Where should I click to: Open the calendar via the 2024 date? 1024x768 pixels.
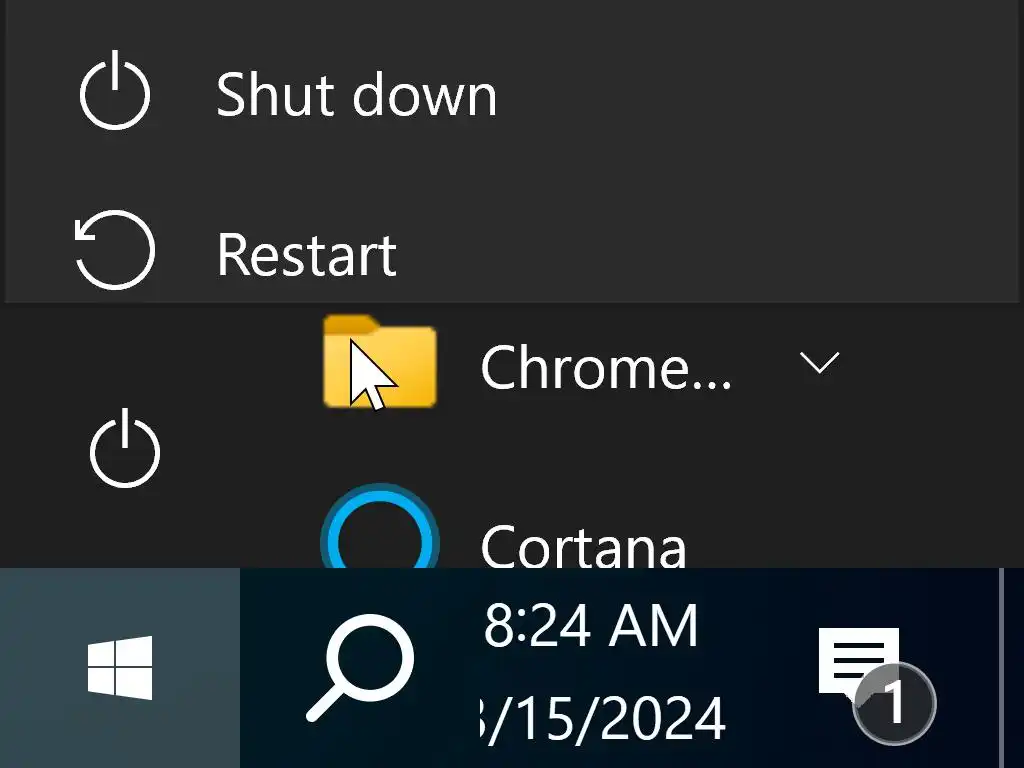click(604, 718)
